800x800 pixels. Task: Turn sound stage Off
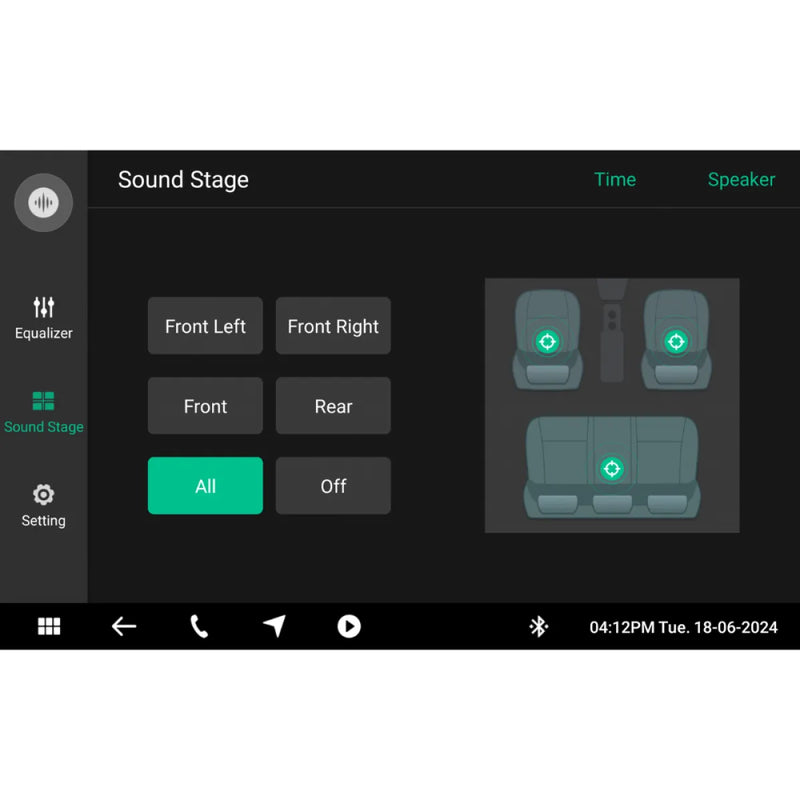333,486
